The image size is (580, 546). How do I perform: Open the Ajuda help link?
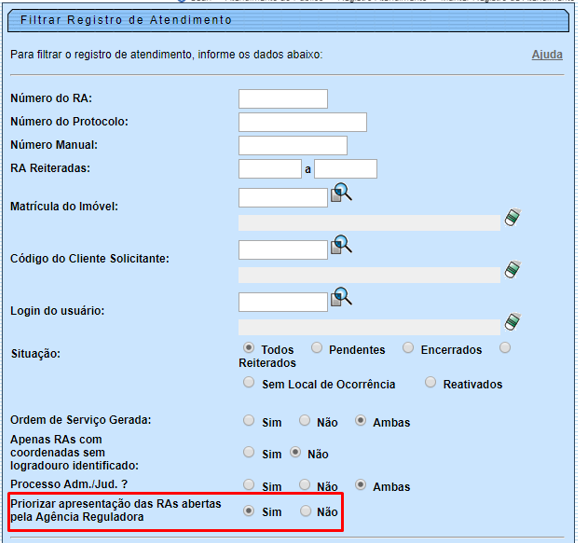click(x=547, y=55)
